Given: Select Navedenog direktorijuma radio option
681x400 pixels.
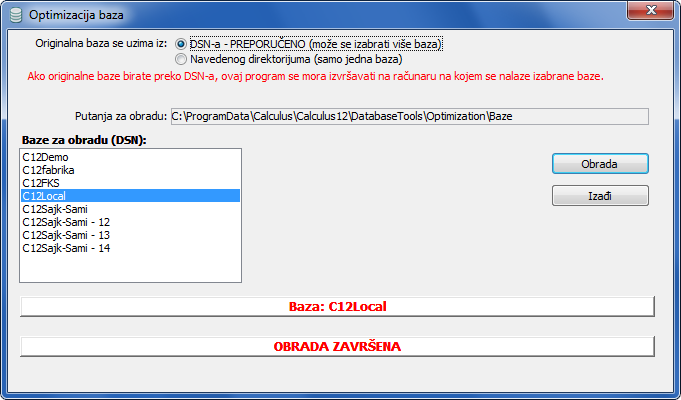Looking at the screenshot, I should point(181,59).
